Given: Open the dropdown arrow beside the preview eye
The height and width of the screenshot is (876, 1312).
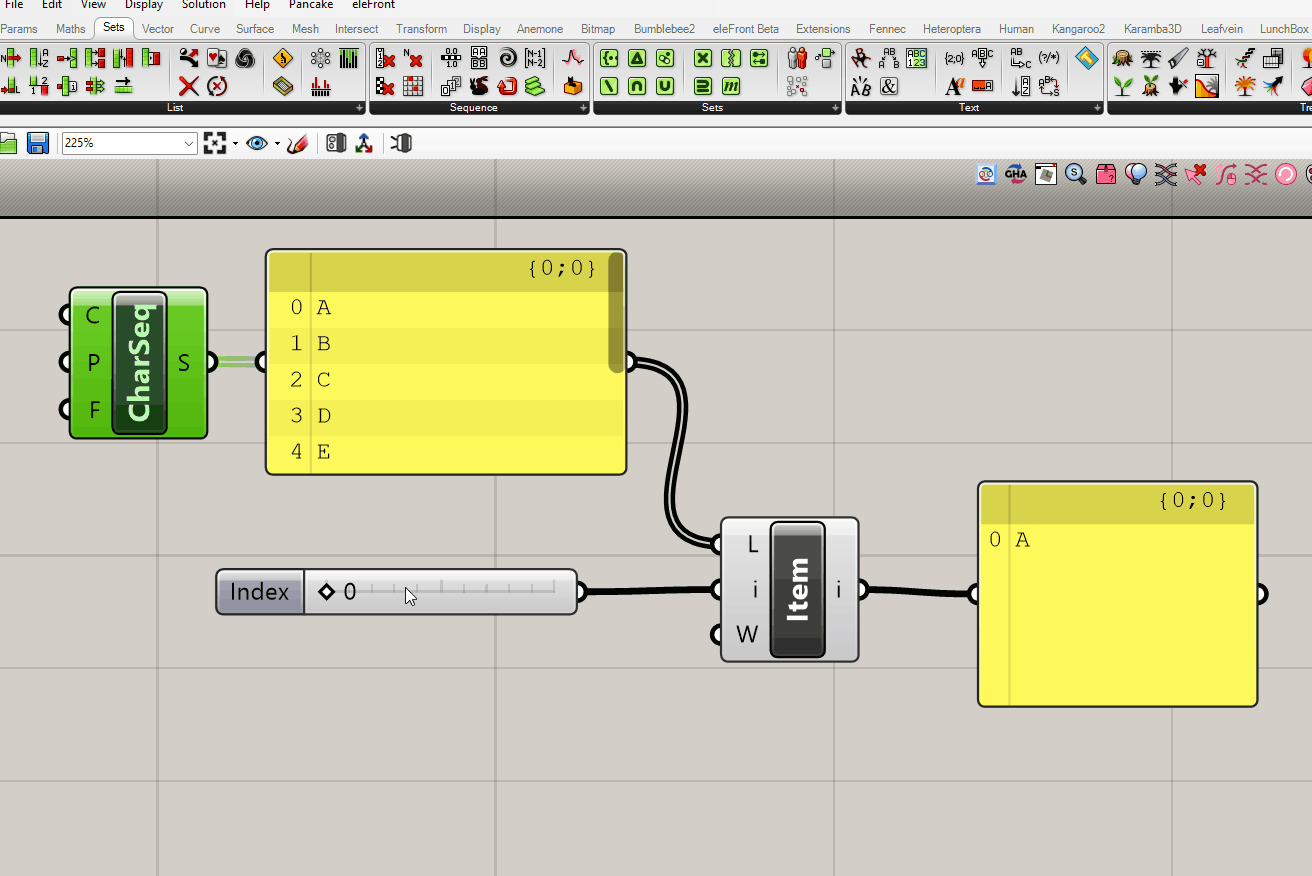Looking at the screenshot, I should 277,144.
